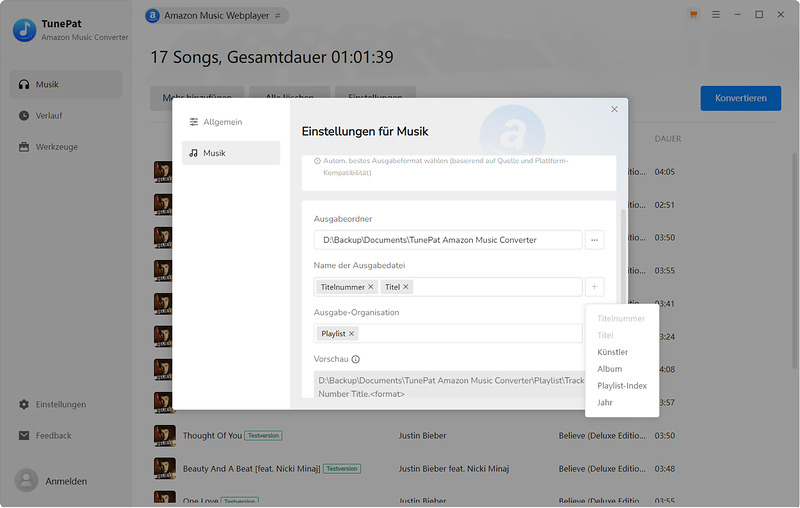Click the Anmelden user avatar
Viewport: 800px width, 508px height.
coord(27,480)
